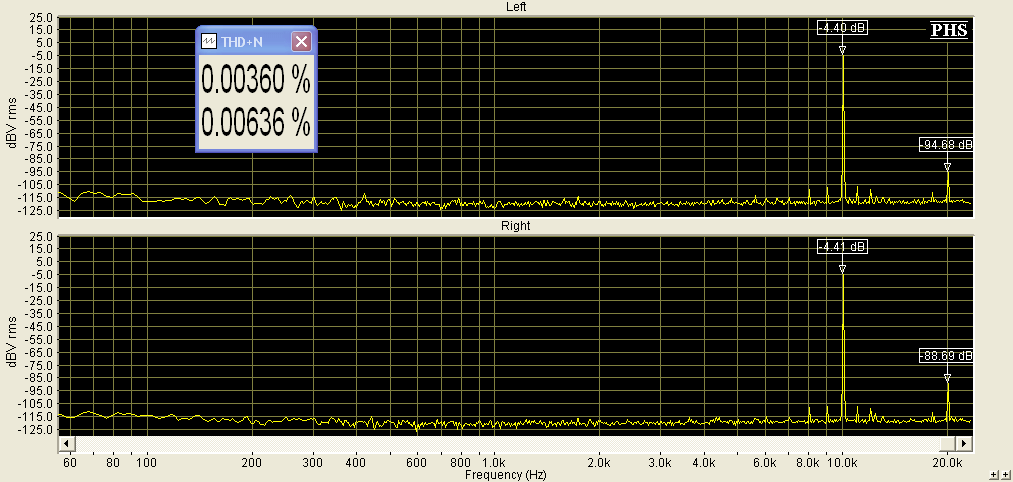The height and width of the screenshot is (482, 1013).
Task: Select the THD+N window title bar
Action: tap(256, 42)
